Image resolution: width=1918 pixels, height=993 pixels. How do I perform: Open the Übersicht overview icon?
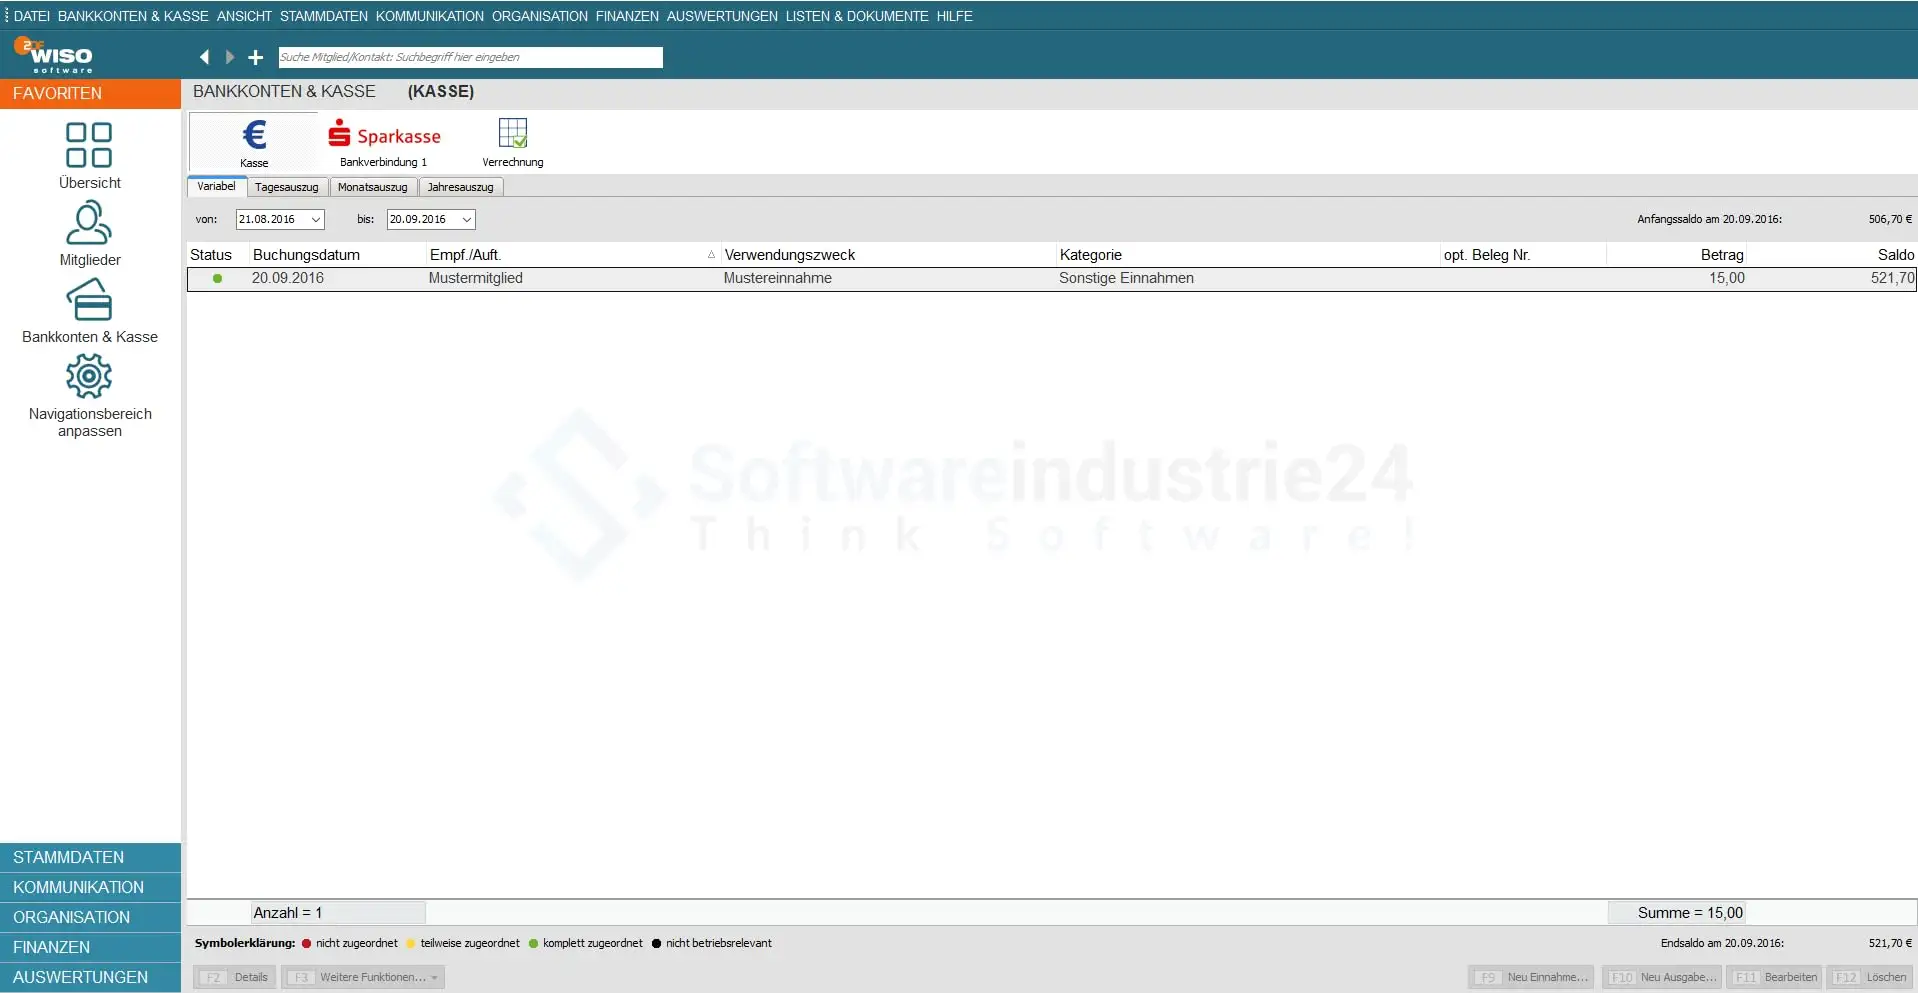(89, 146)
